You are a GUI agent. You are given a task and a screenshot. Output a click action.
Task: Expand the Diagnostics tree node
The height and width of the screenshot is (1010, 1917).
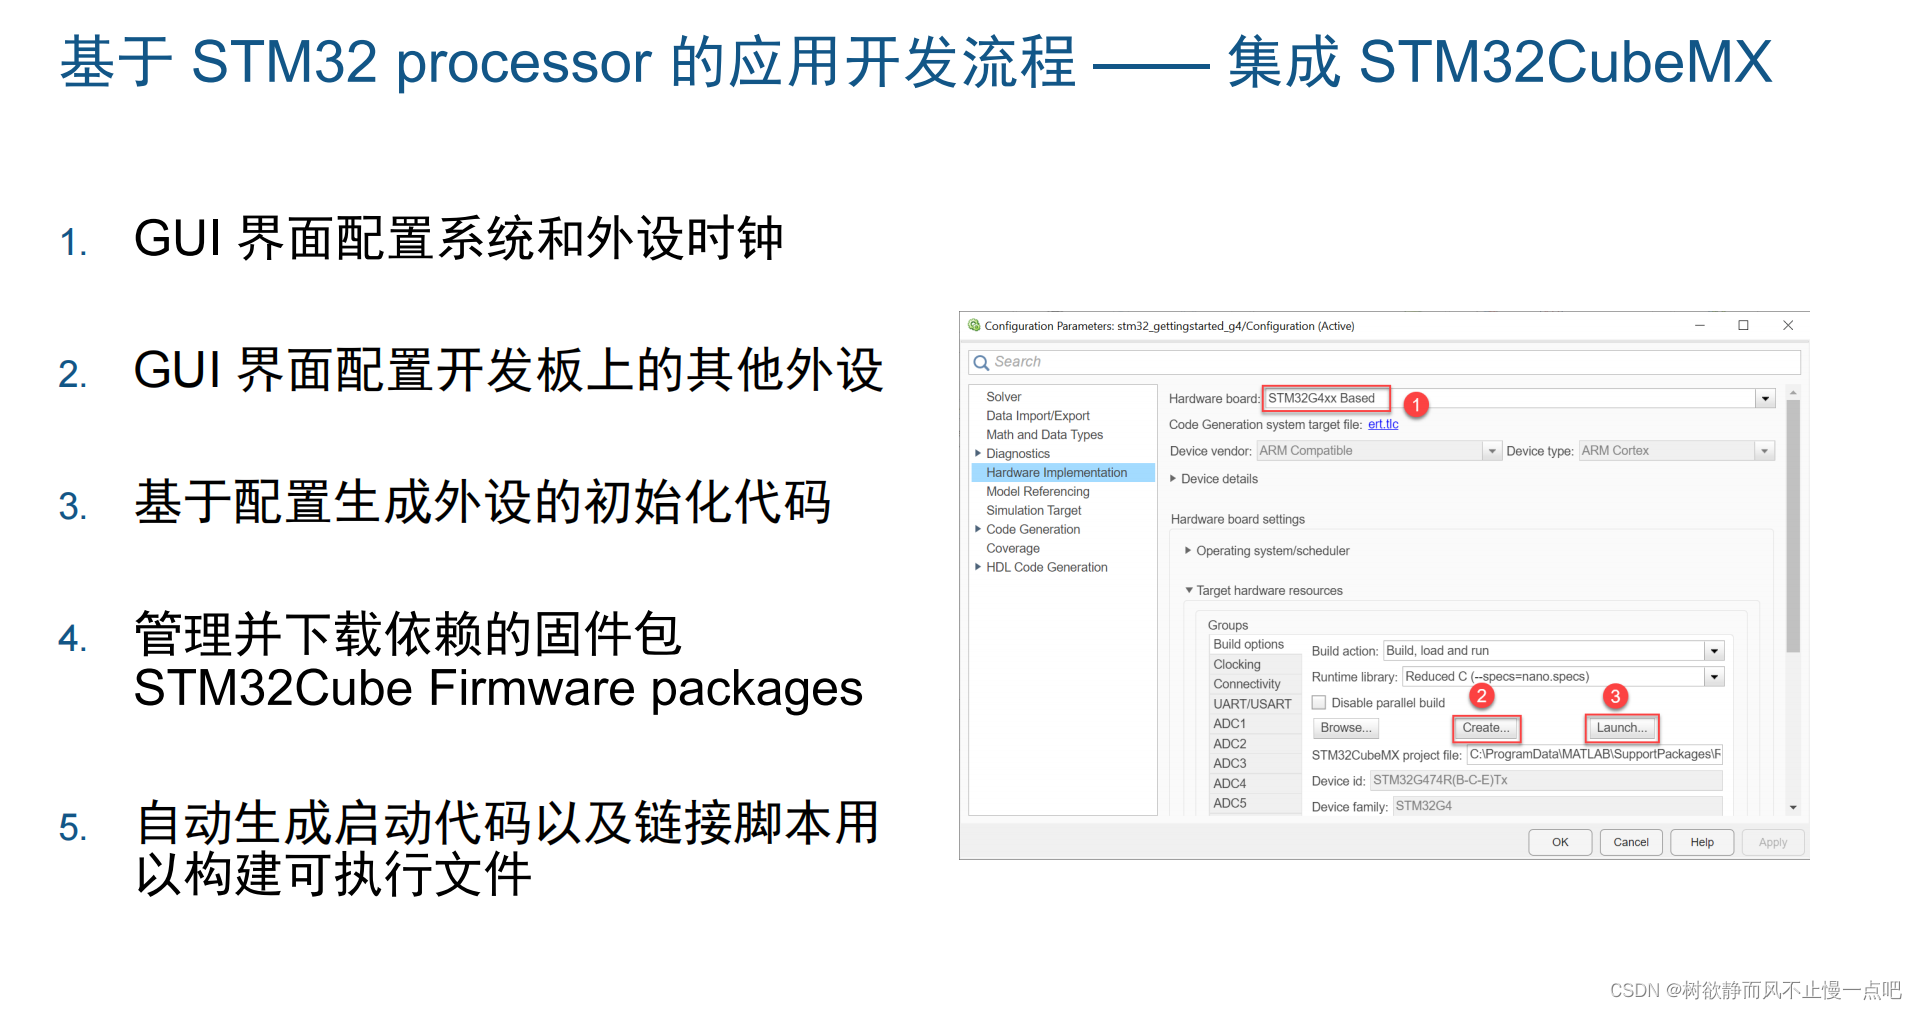point(978,453)
